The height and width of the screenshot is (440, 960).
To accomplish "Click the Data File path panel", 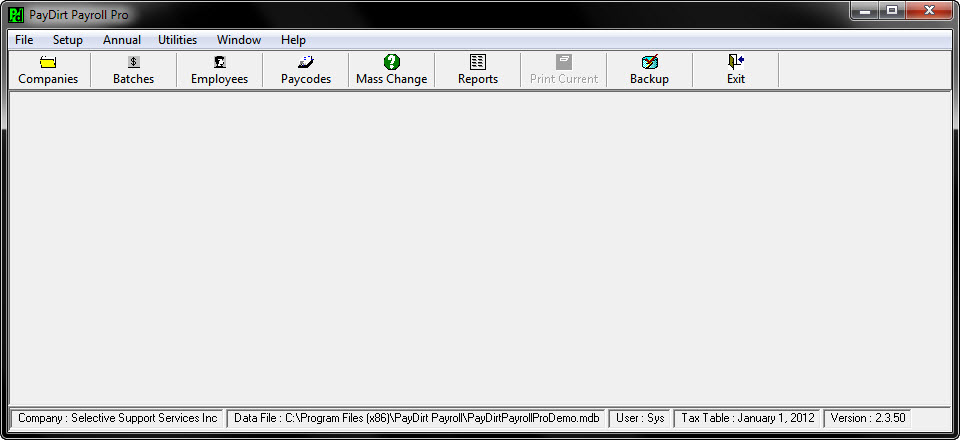I will pos(416,418).
